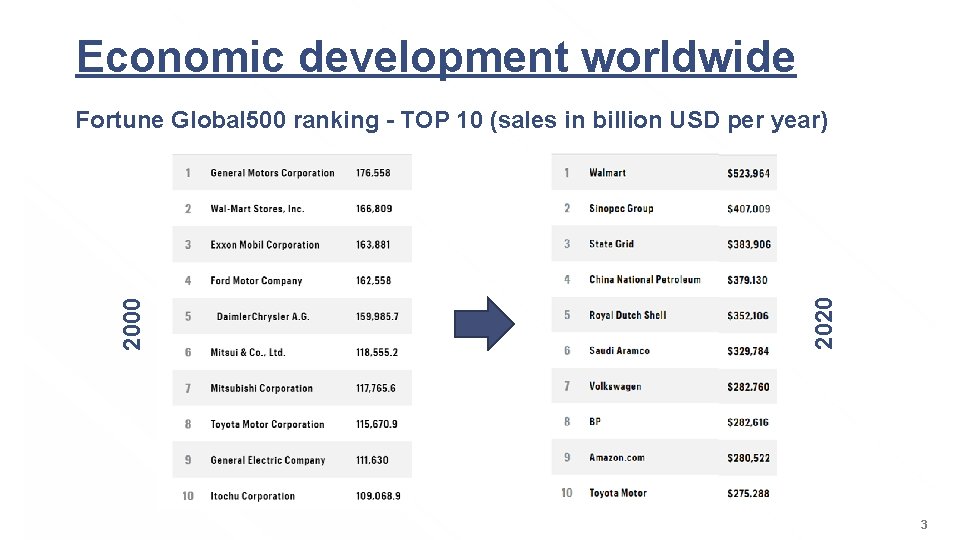
Task: Click the value $383,906
Action: tap(749, 244)
